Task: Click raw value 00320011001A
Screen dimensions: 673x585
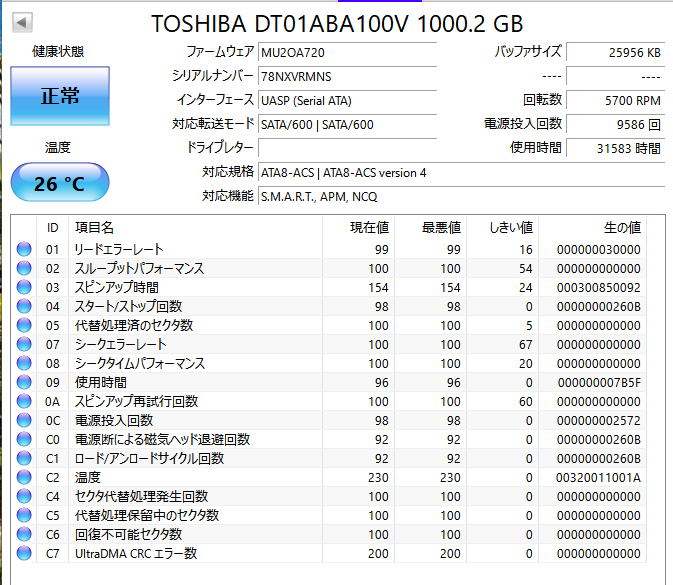Action: click(598, 478)
